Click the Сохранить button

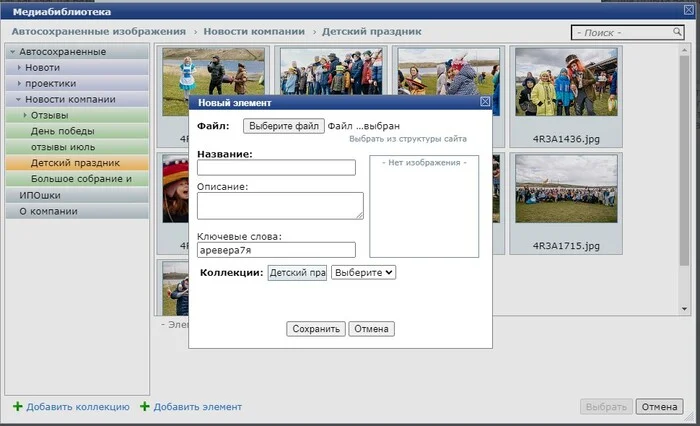[x=316, y=329]
